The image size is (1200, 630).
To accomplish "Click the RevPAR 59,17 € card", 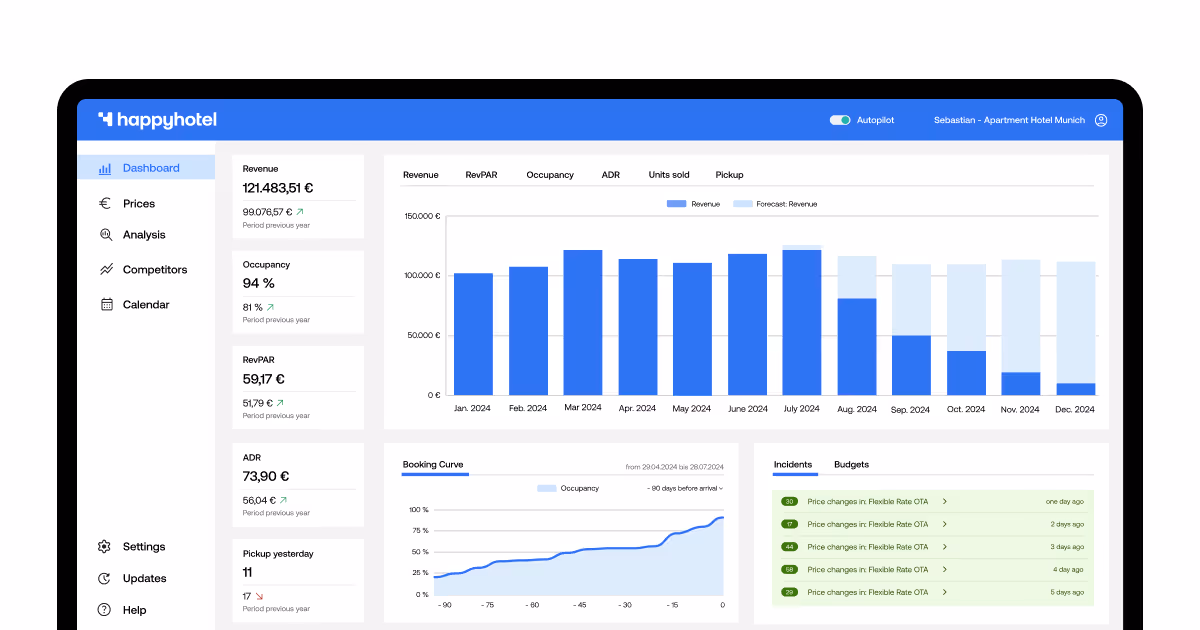I will 298,388.
